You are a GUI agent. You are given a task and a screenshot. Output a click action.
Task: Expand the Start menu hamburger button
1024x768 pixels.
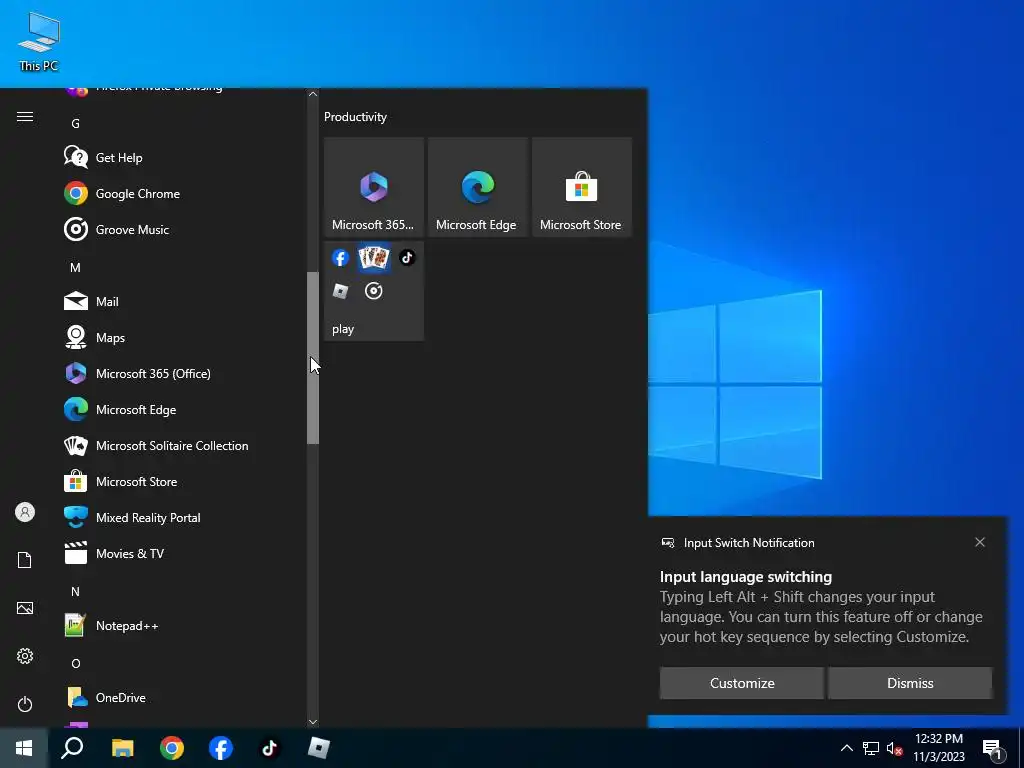click(25, 117)
